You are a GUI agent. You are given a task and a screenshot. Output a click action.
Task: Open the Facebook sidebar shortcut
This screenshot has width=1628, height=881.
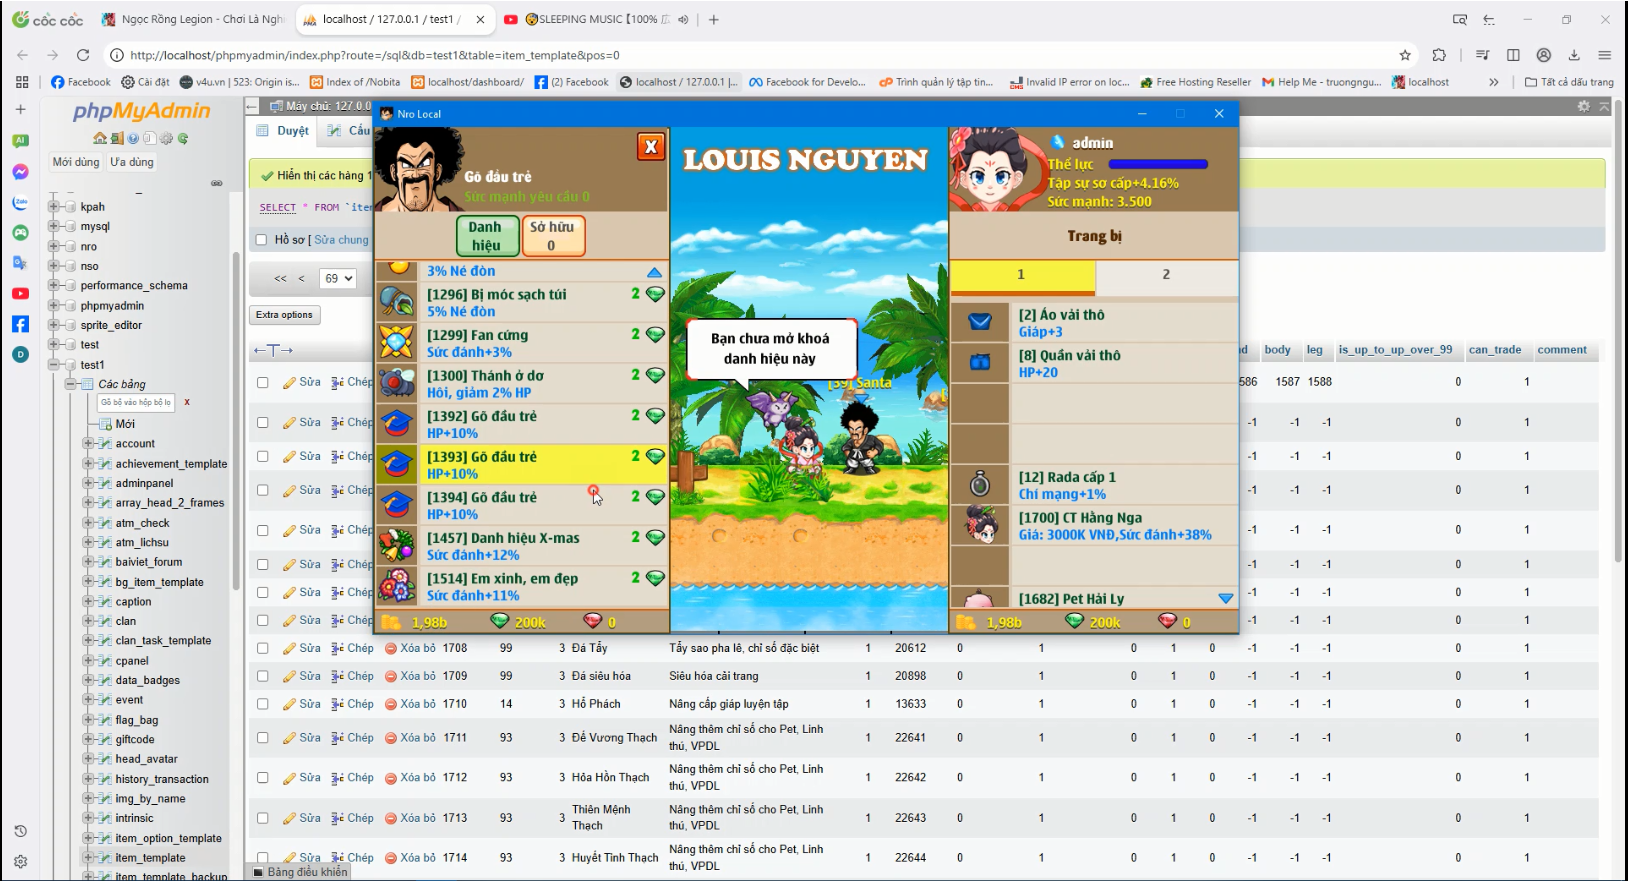(20, 324)
